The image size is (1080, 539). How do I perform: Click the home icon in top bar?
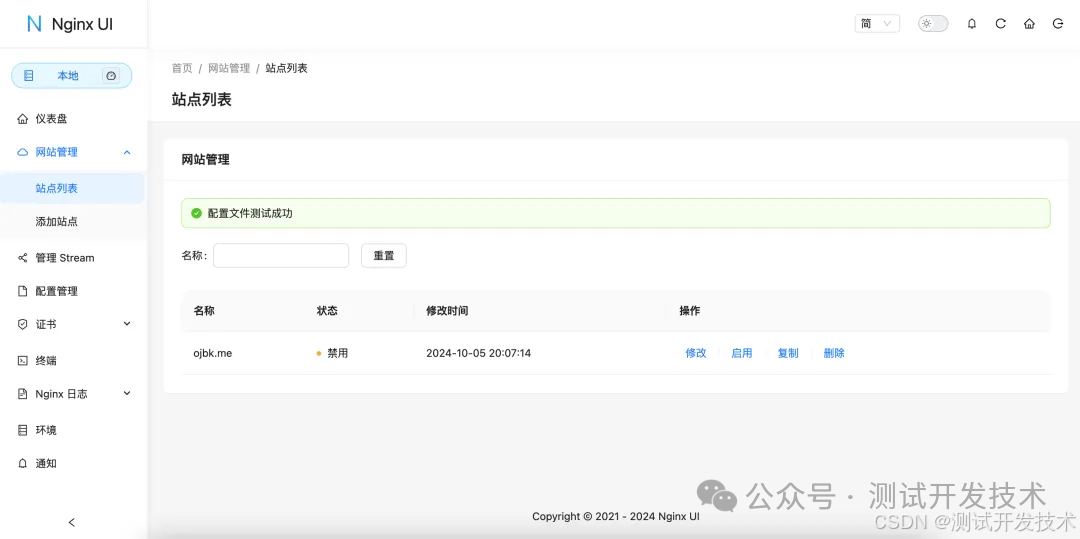click(x=1029, y=24)
